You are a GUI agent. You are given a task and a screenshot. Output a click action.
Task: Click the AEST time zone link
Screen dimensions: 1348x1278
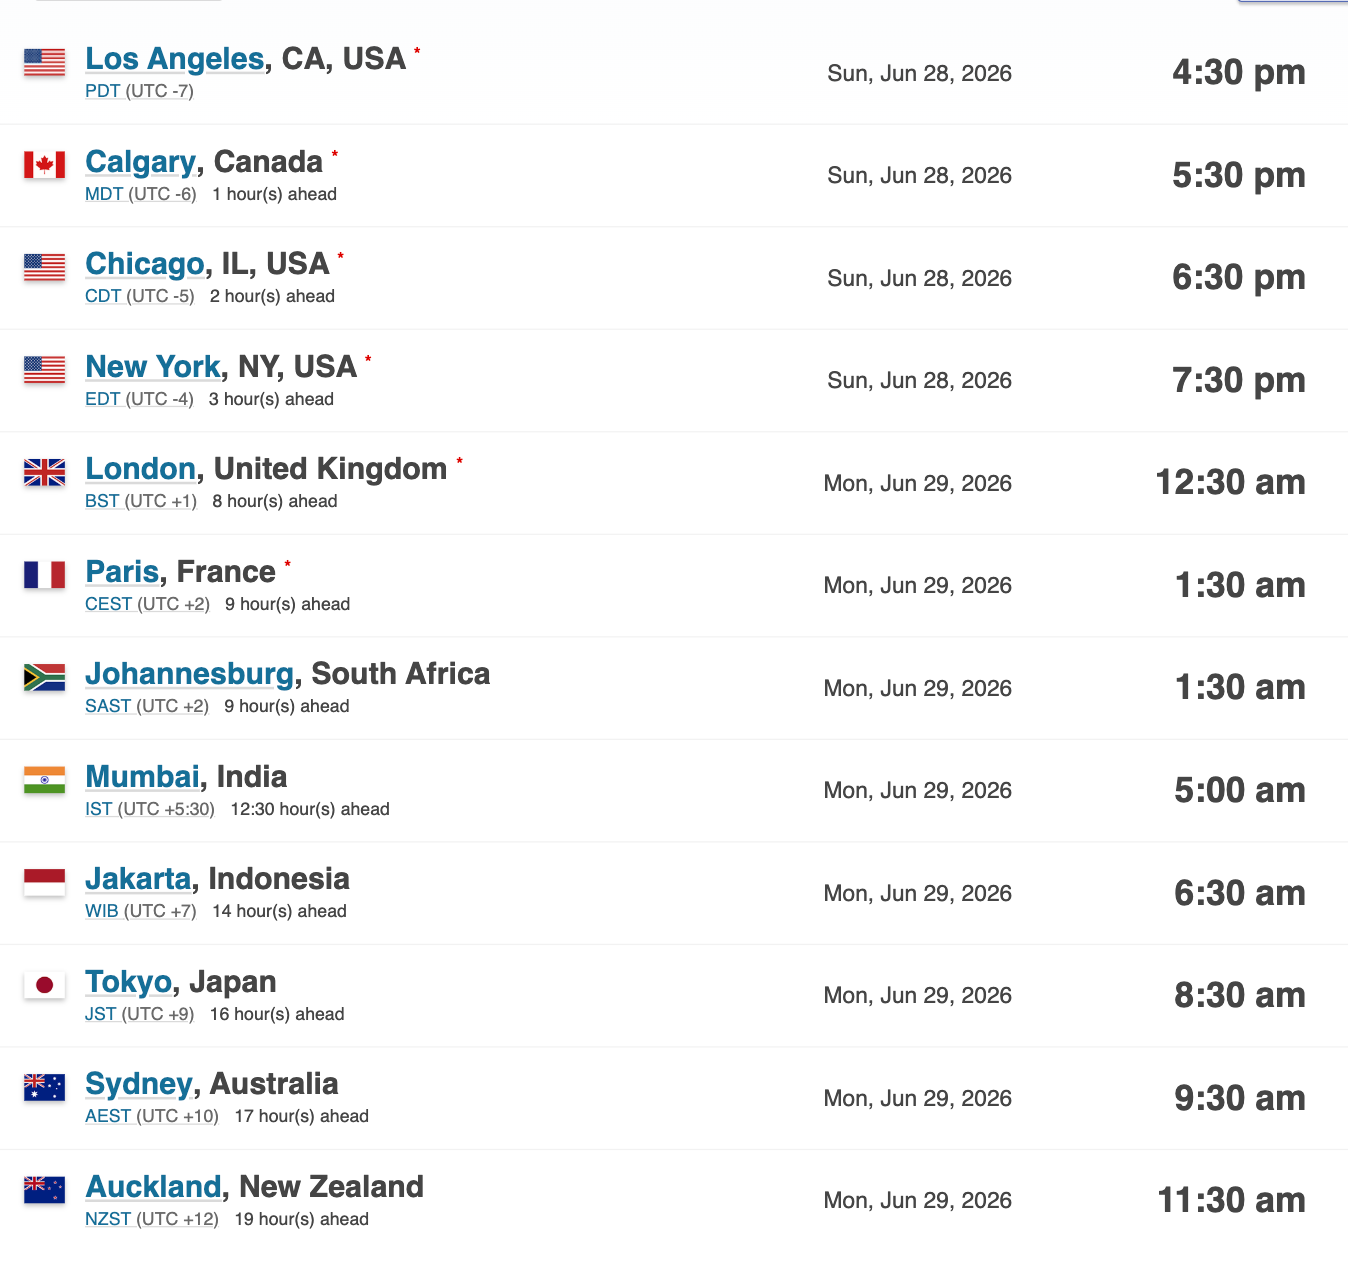pyautogui.click(x=108, y=1116)
